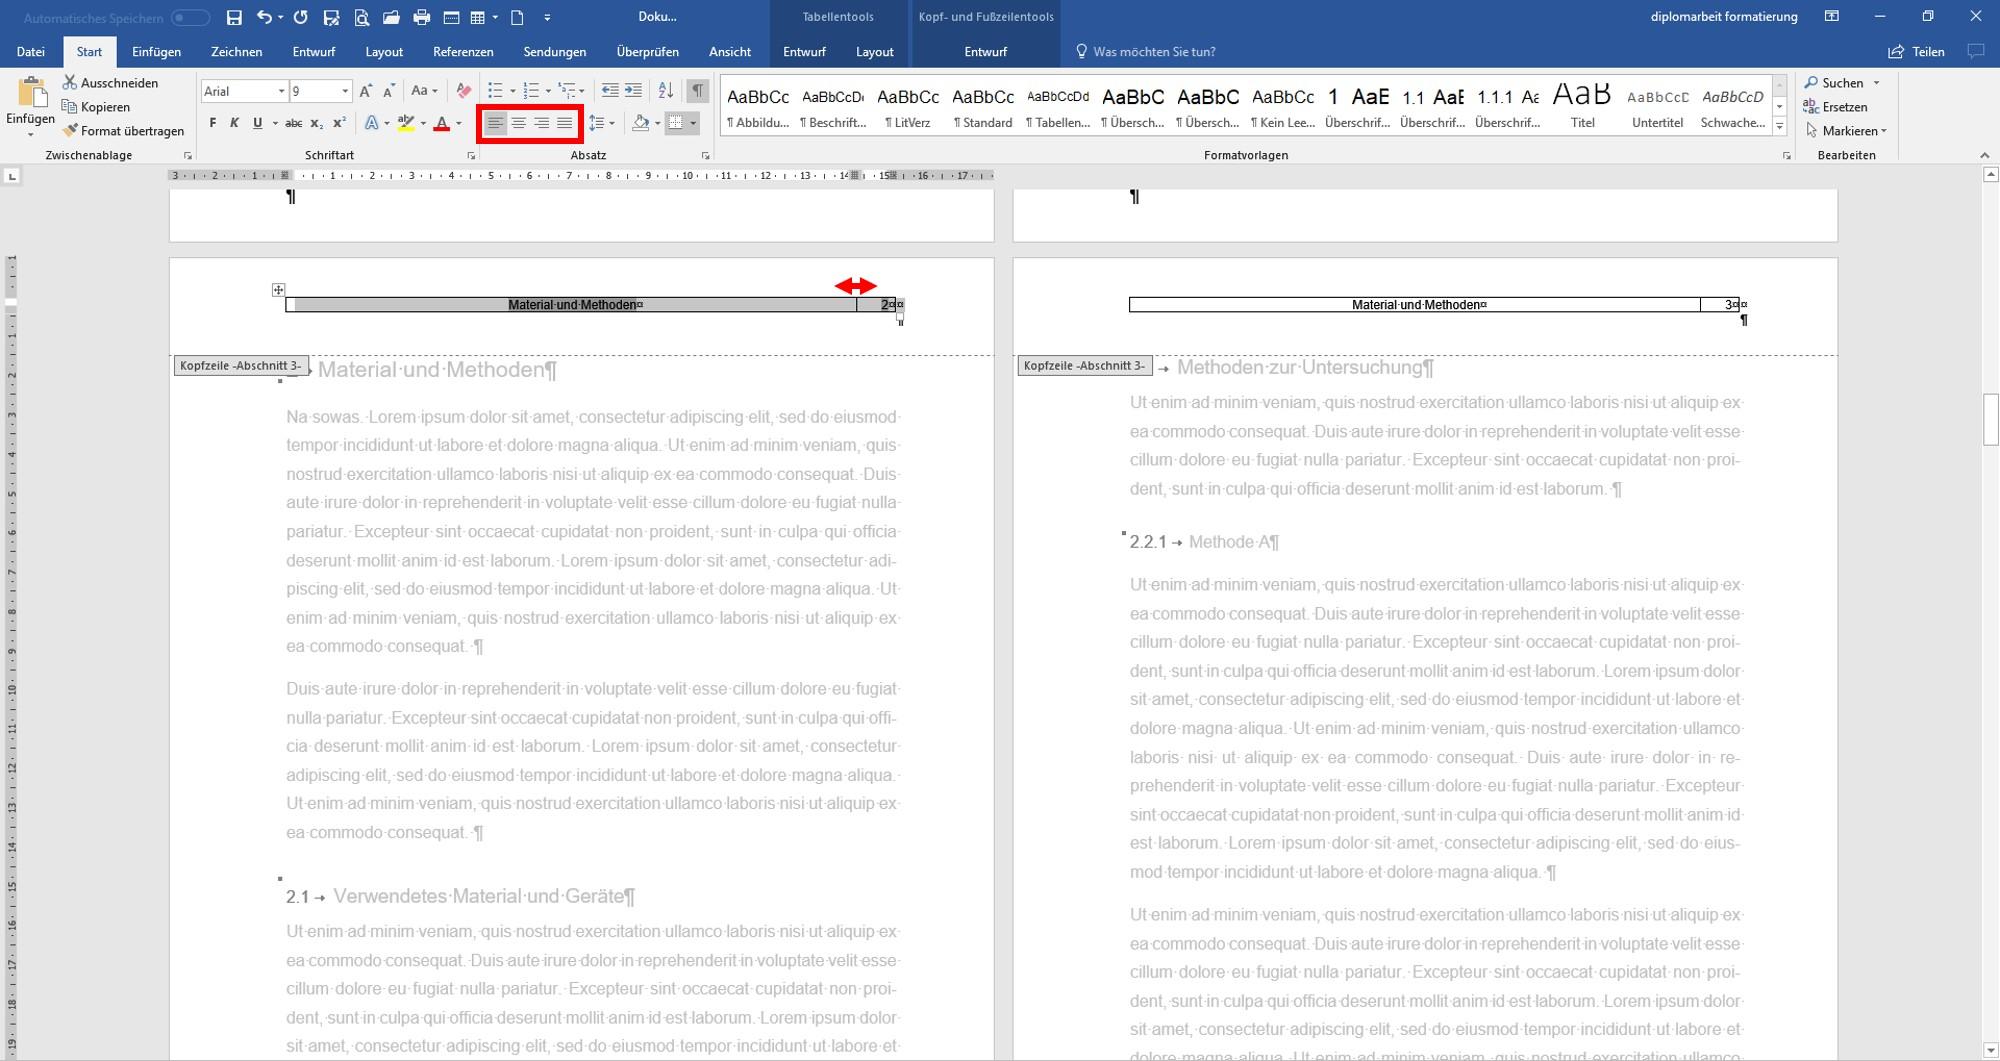
Task: Toggle paragraph marks display (¶)
Action: (698, 91)
